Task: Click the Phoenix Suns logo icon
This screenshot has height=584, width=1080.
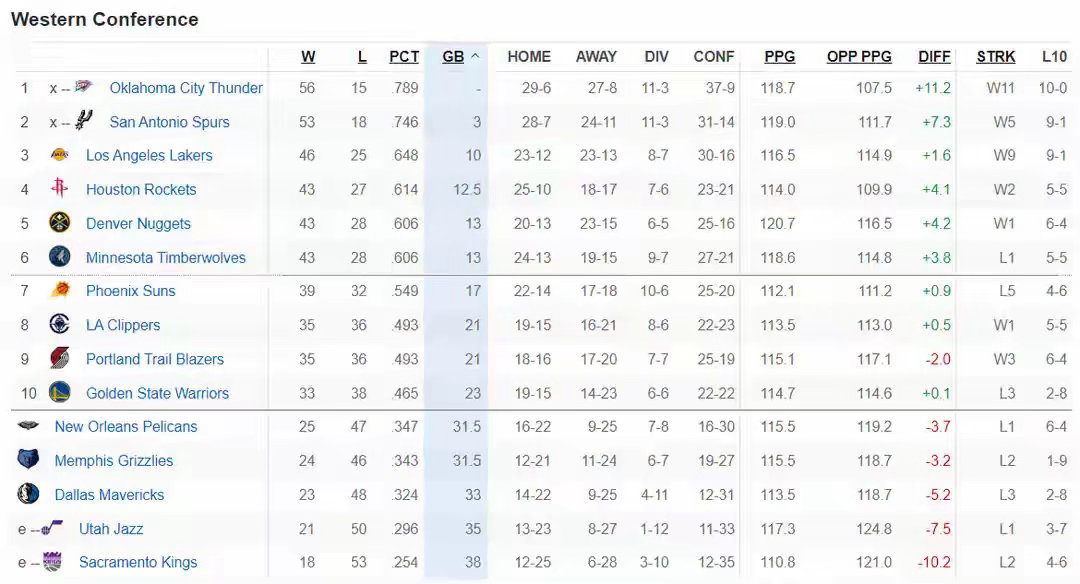Action: click(60, 291)
